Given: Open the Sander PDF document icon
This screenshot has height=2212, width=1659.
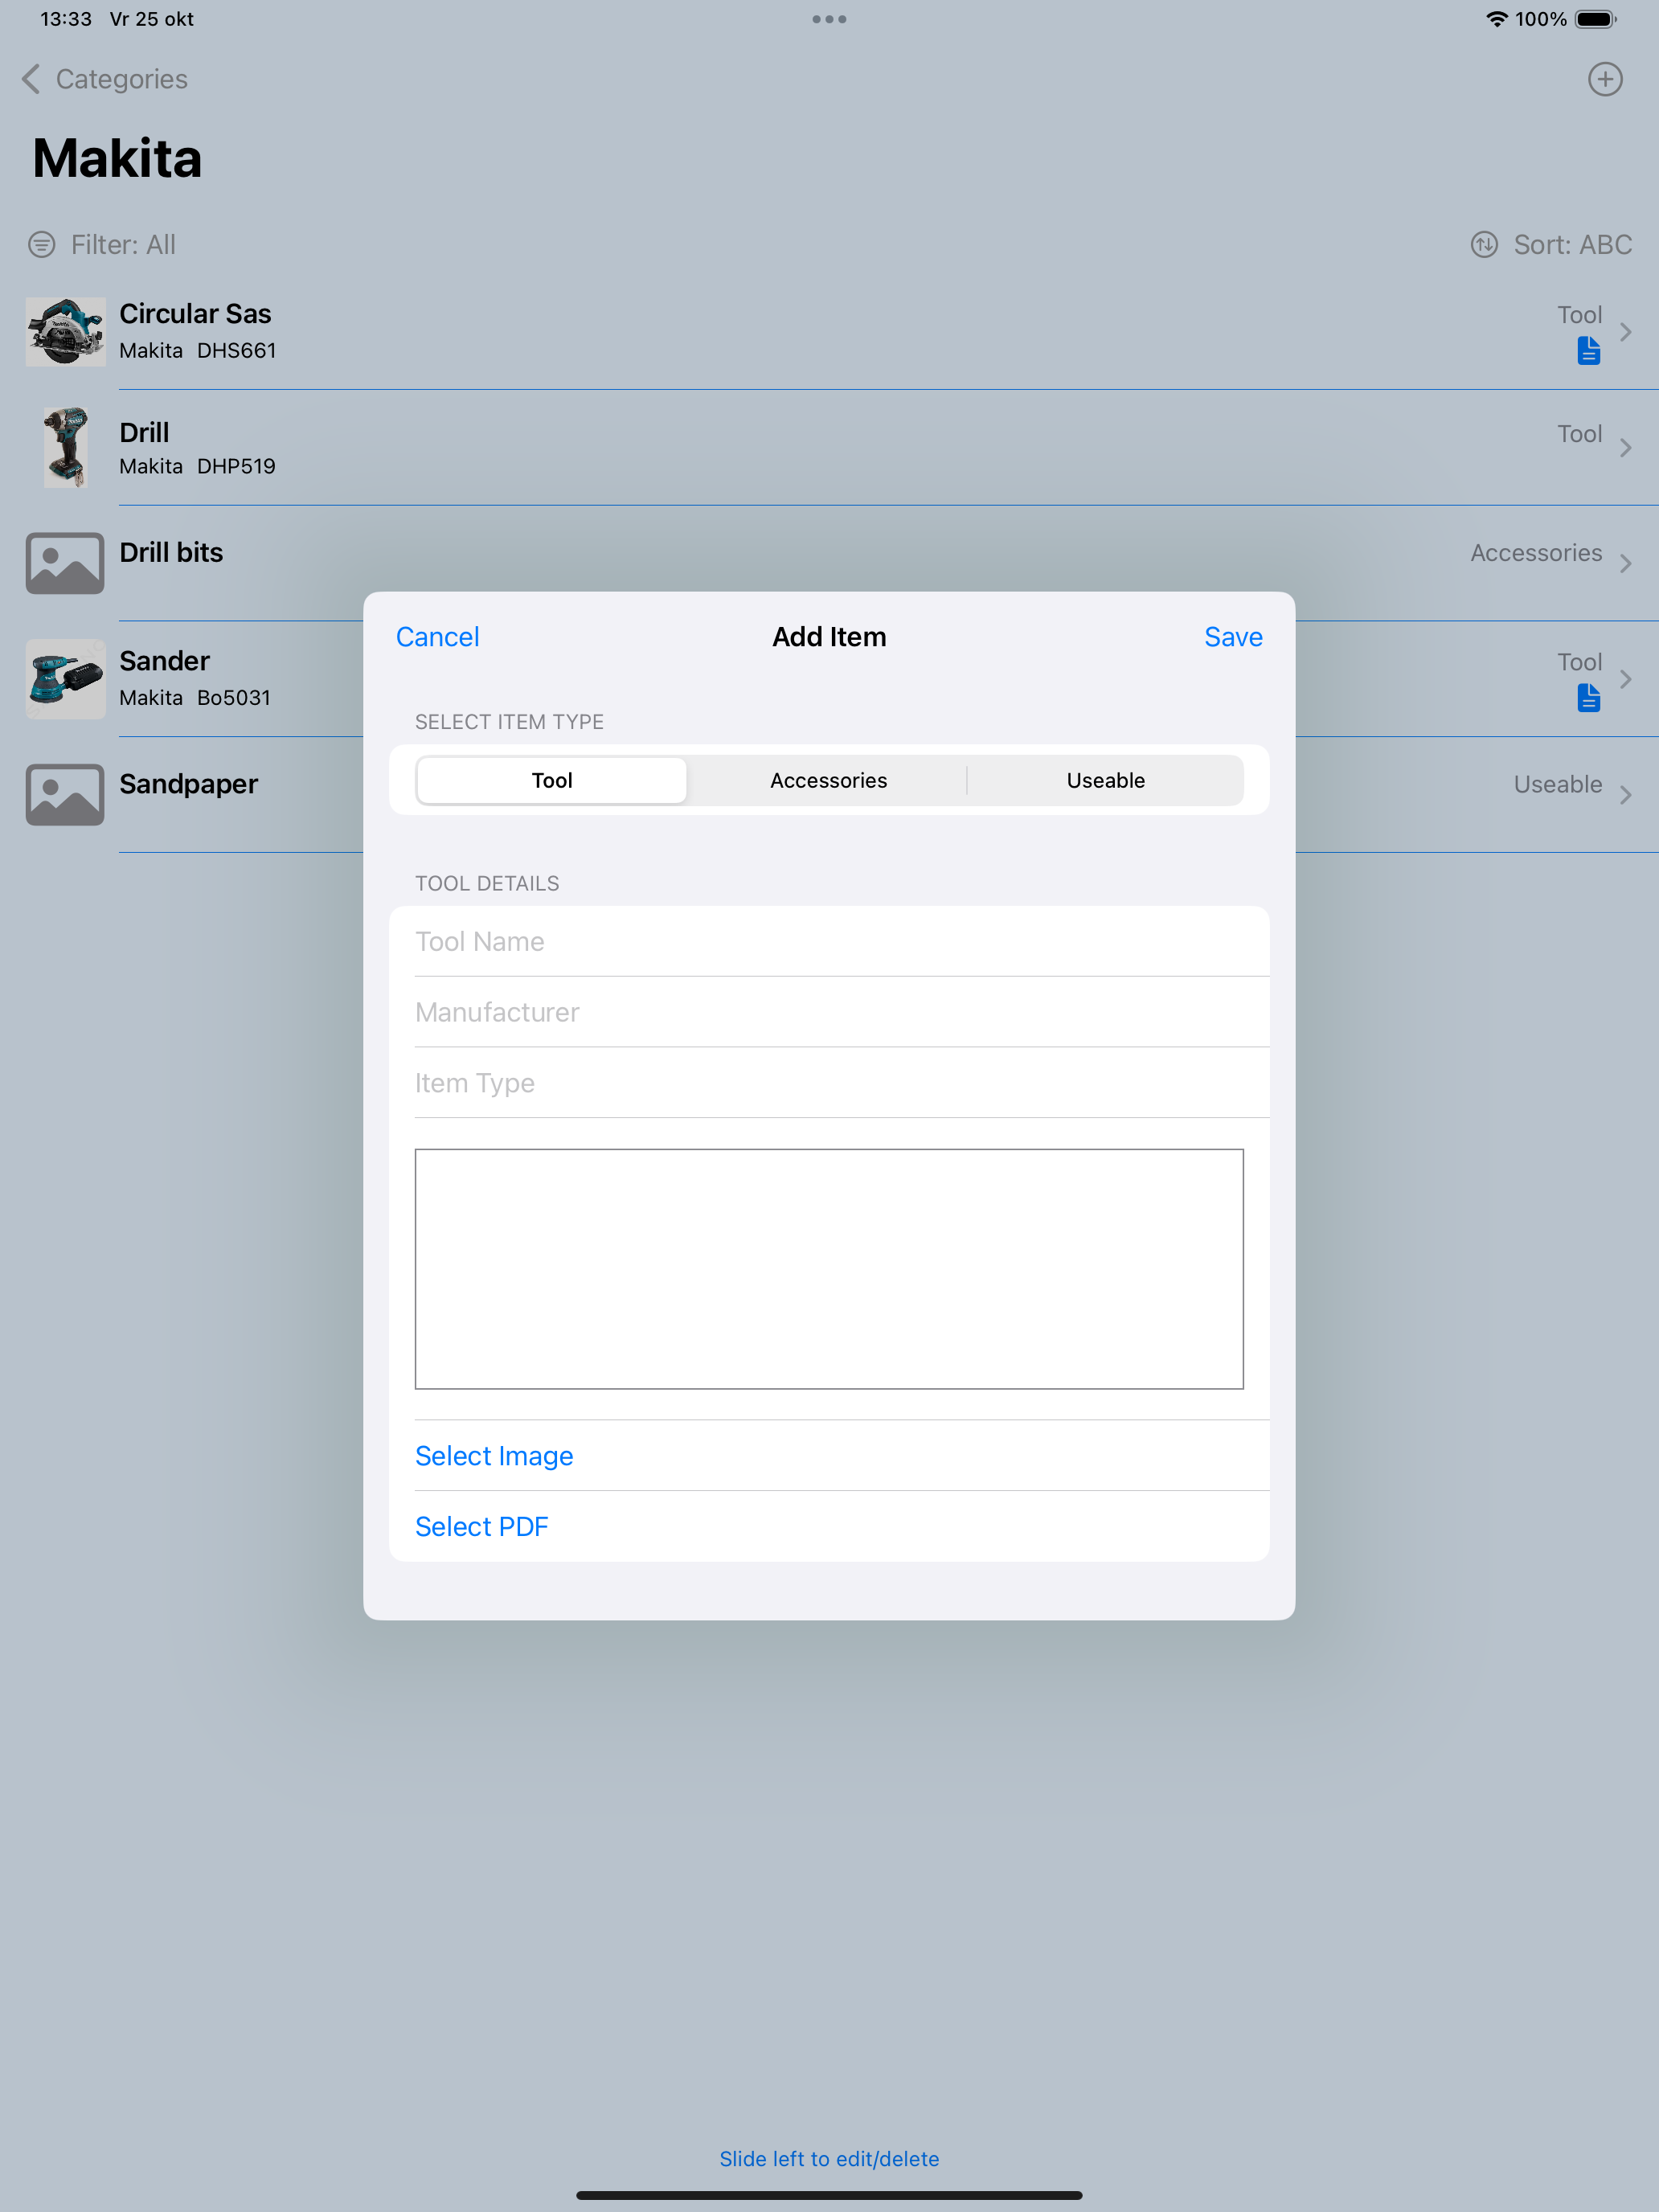Looking at the screenshot, I should pos(1588,698).
